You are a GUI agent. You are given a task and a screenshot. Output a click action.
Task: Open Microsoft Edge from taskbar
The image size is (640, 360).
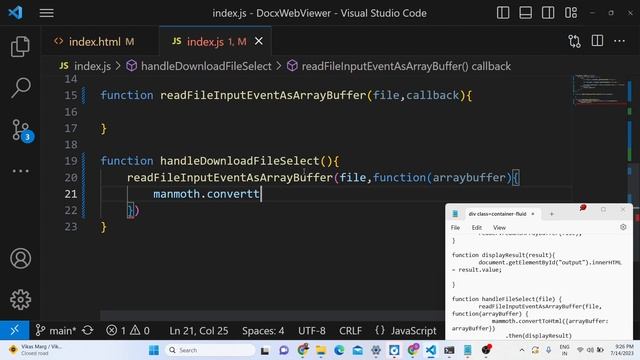pos(339,350)
